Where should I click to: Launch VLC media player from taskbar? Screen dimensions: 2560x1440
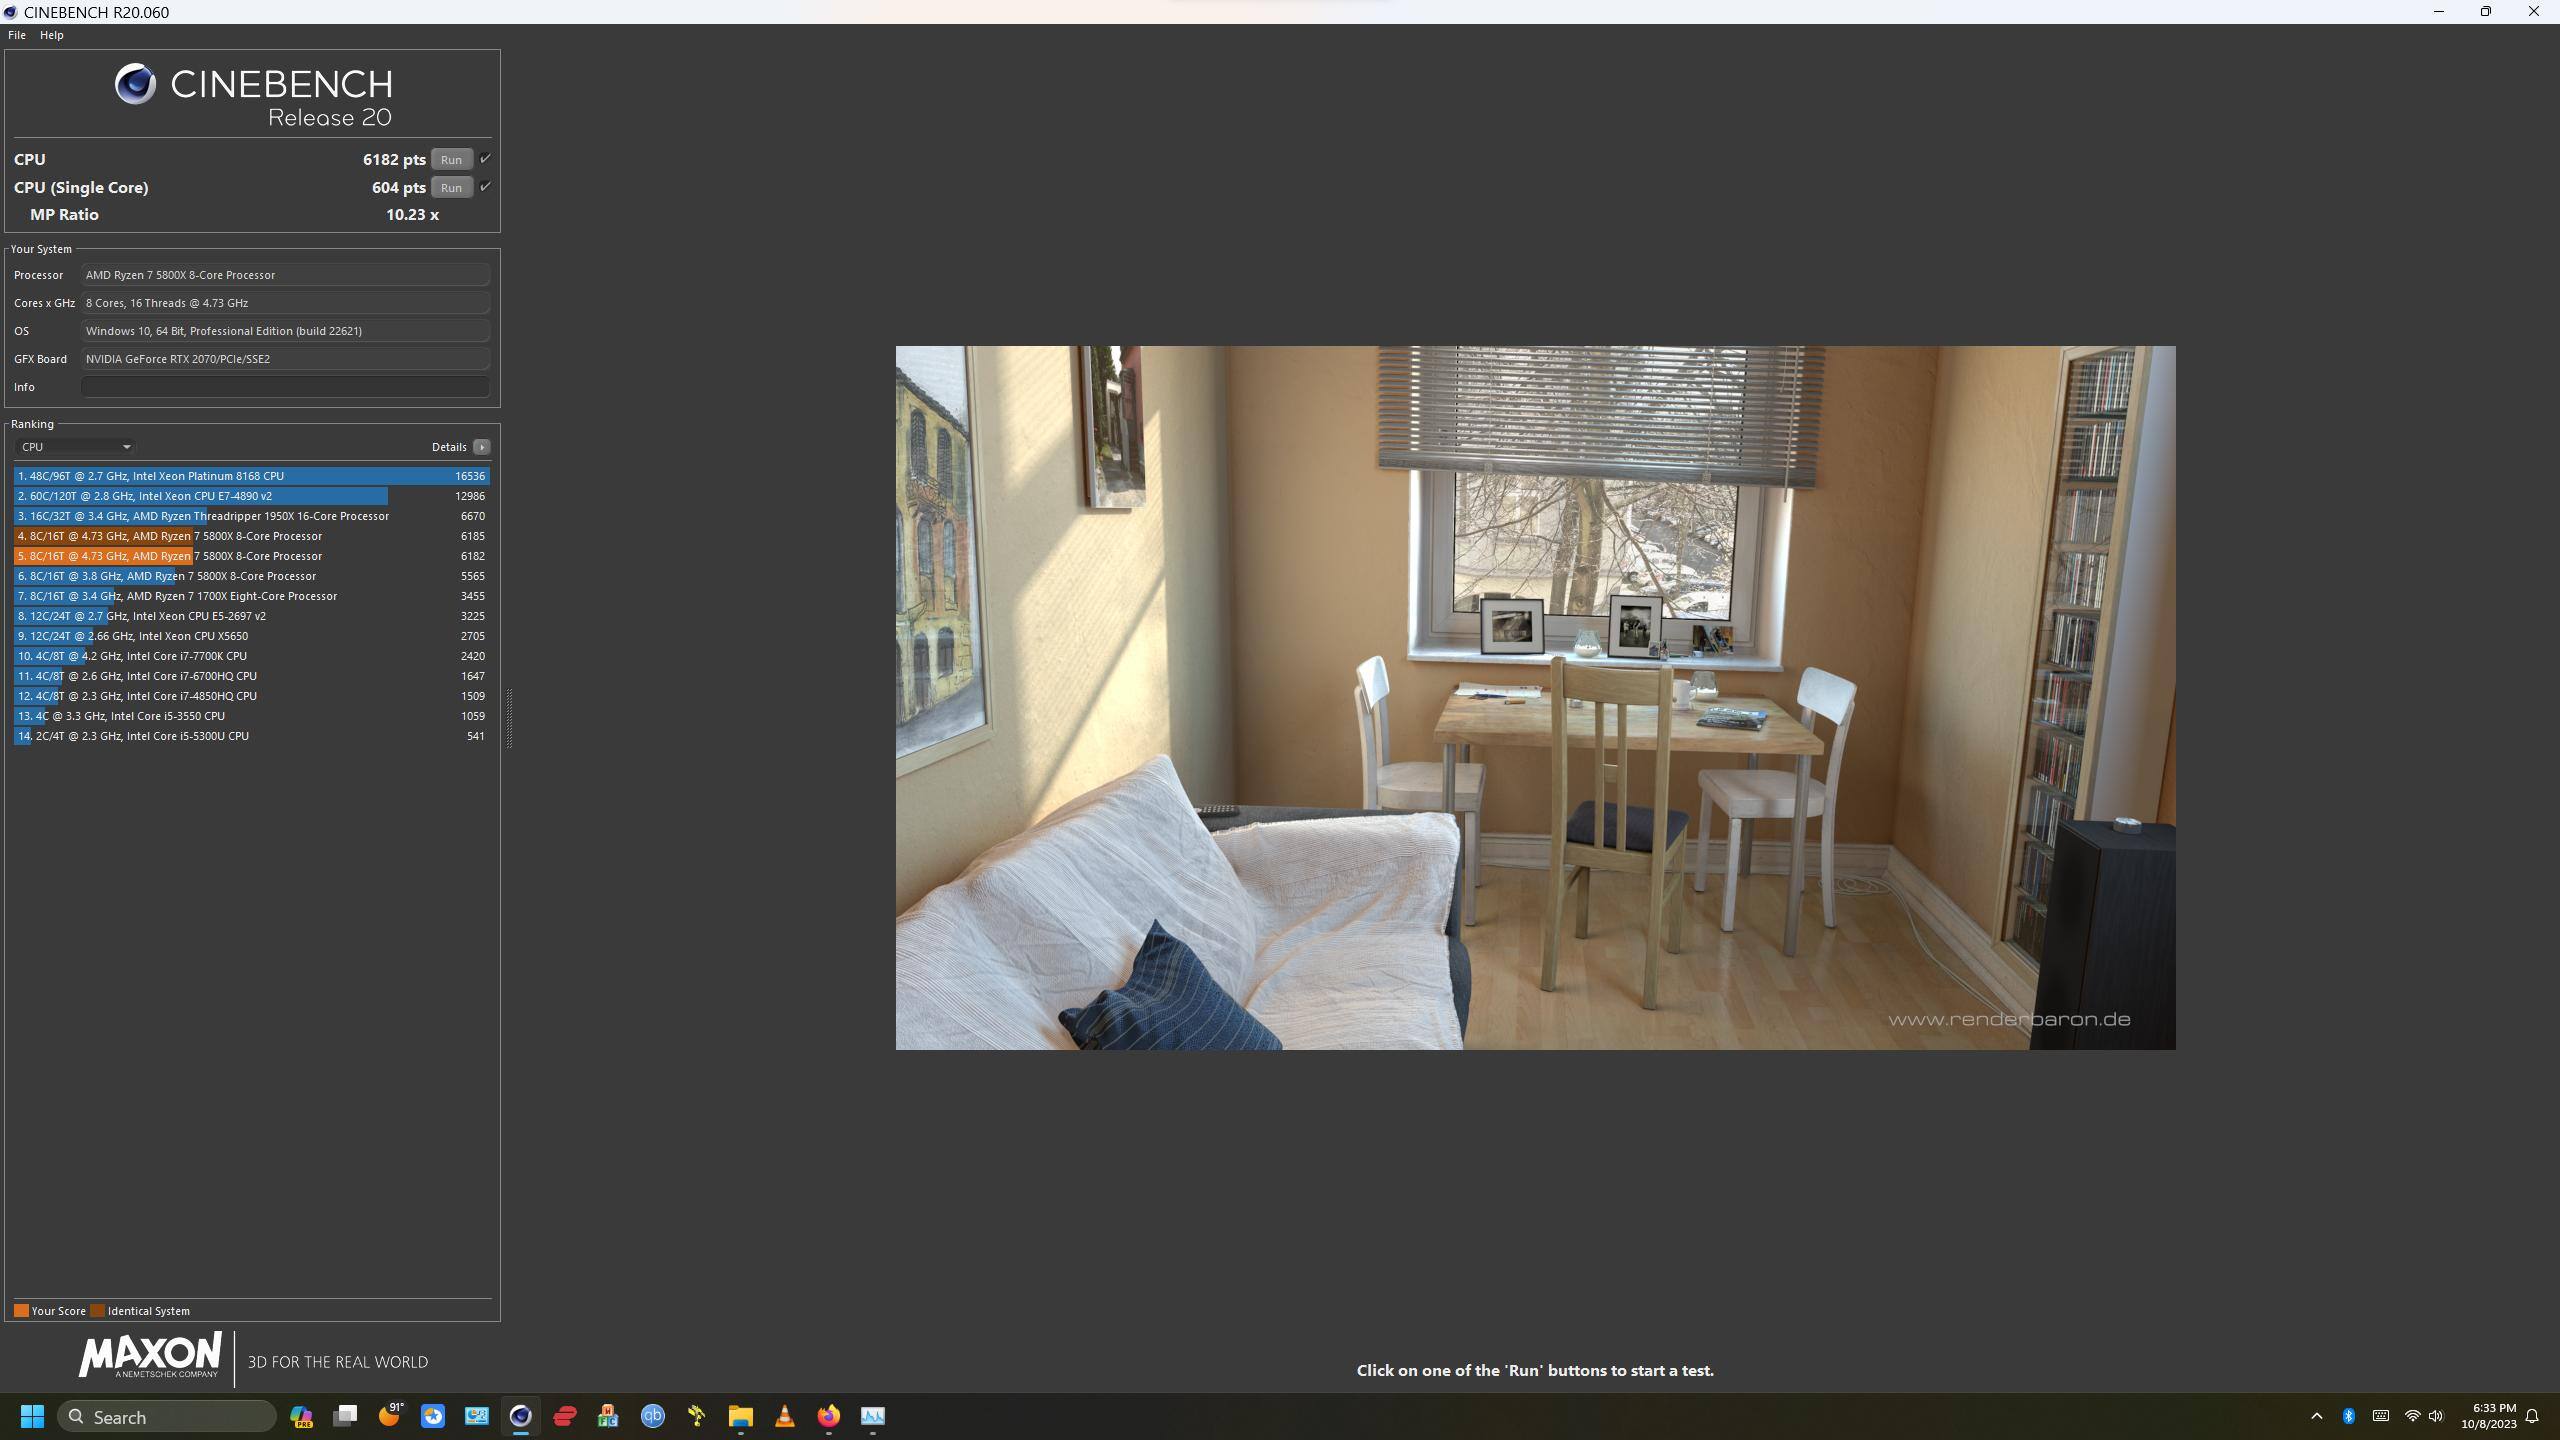pyautogui.click(x=785, y=1416)
